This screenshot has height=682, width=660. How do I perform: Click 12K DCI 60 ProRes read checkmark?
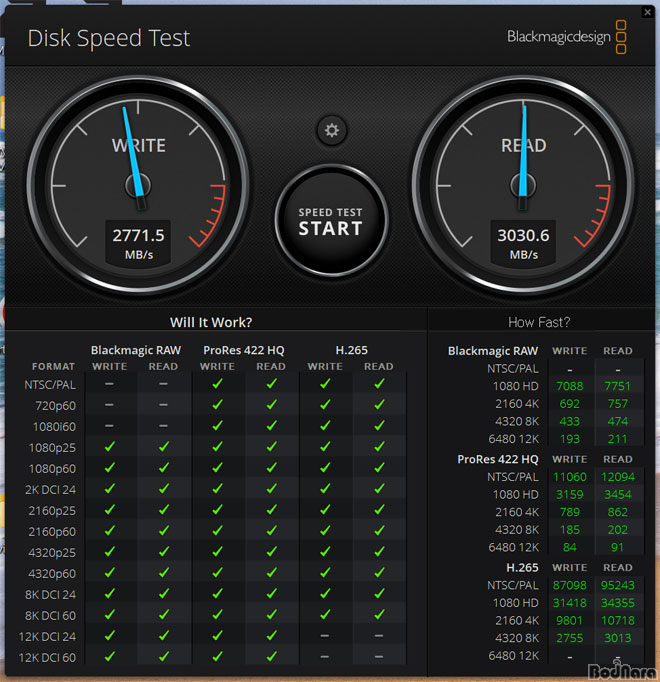[271, 656]
